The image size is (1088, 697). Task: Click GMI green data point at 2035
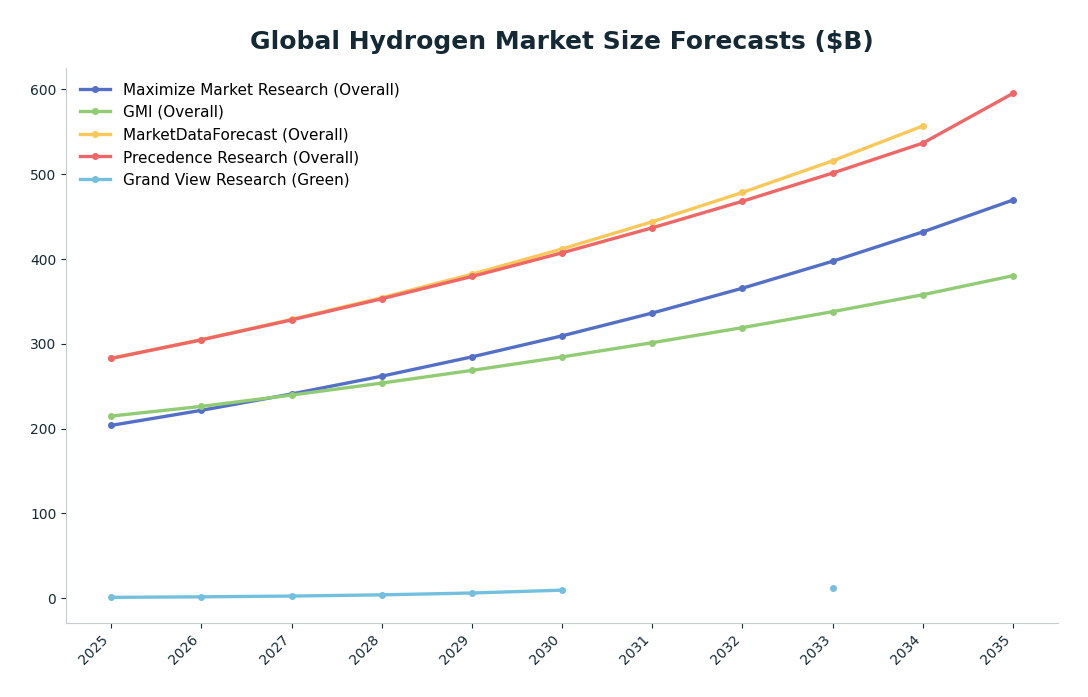tap(1013, 276)
